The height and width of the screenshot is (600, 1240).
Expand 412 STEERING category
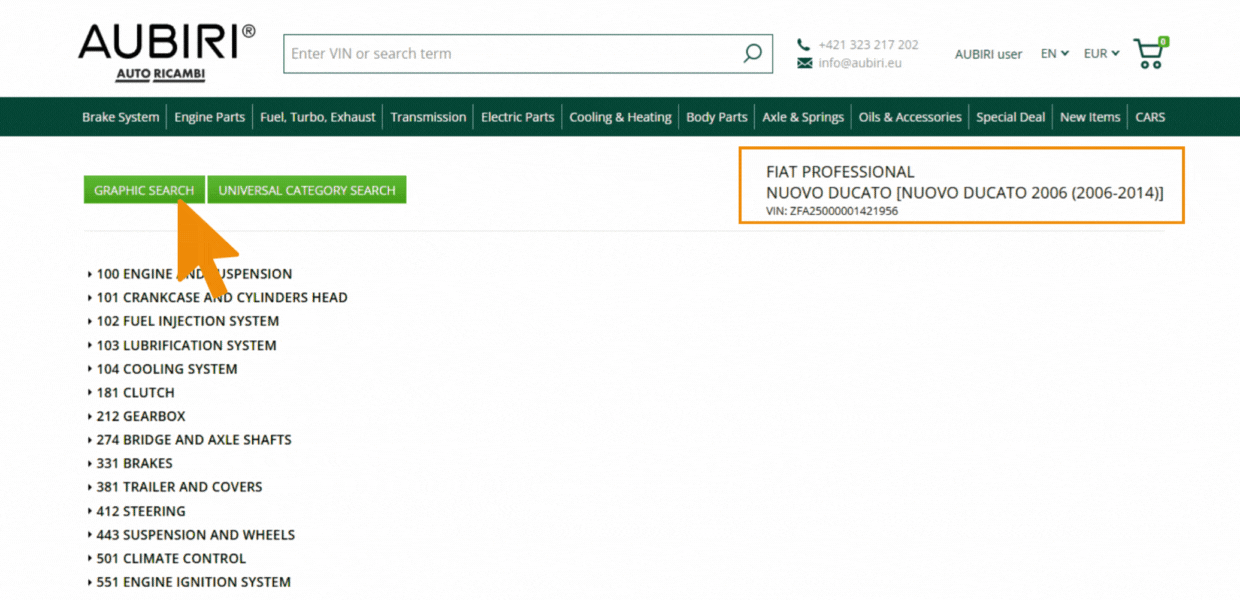tap(136, 511)
